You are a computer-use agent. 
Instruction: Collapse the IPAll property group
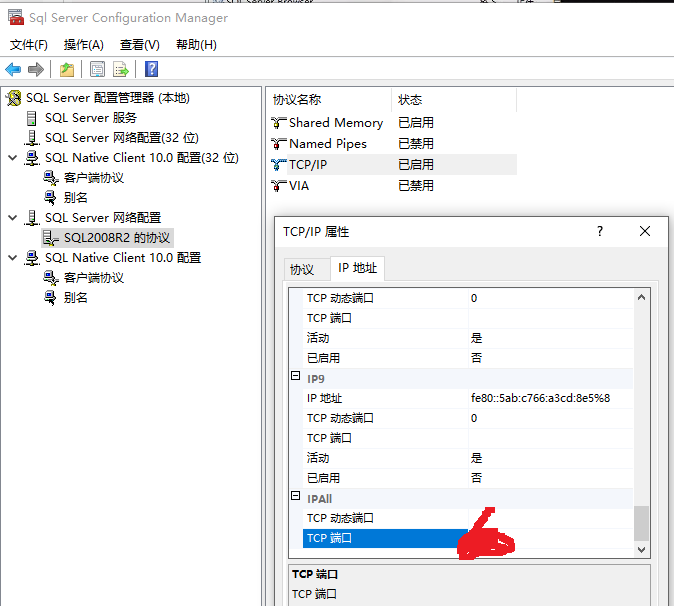coord(295,496)
